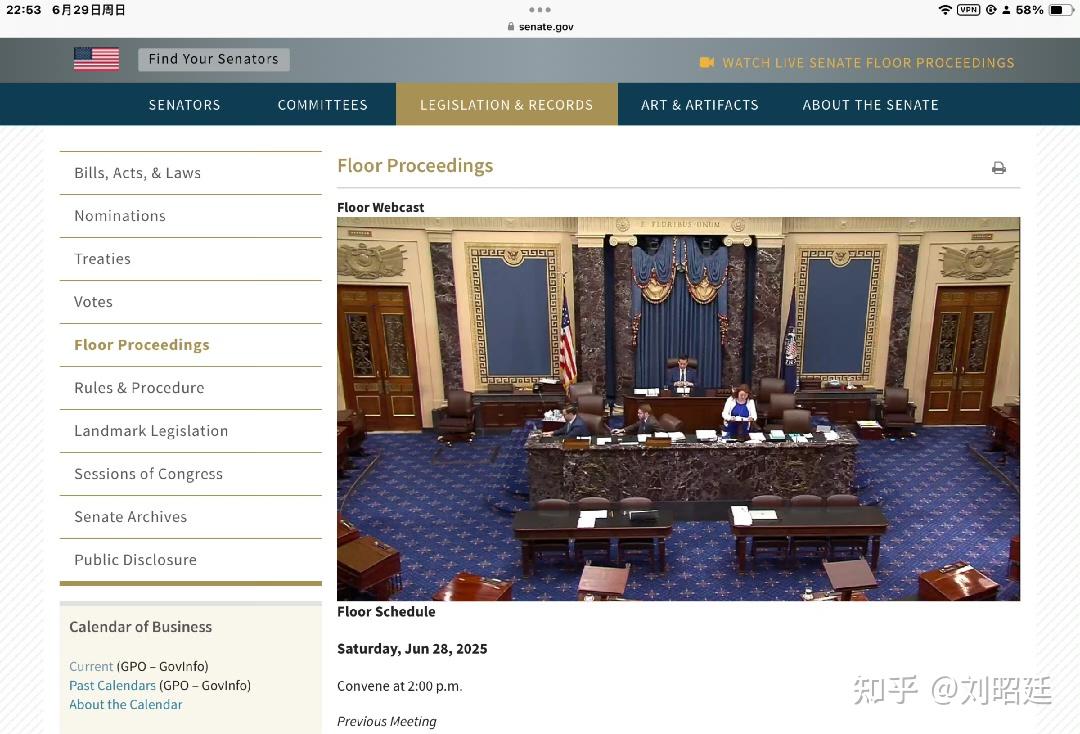This screenshot has height=734, width=1080.
Task: Go to Bills, Acts, & Laws
Action: click(x=191, y=173)
